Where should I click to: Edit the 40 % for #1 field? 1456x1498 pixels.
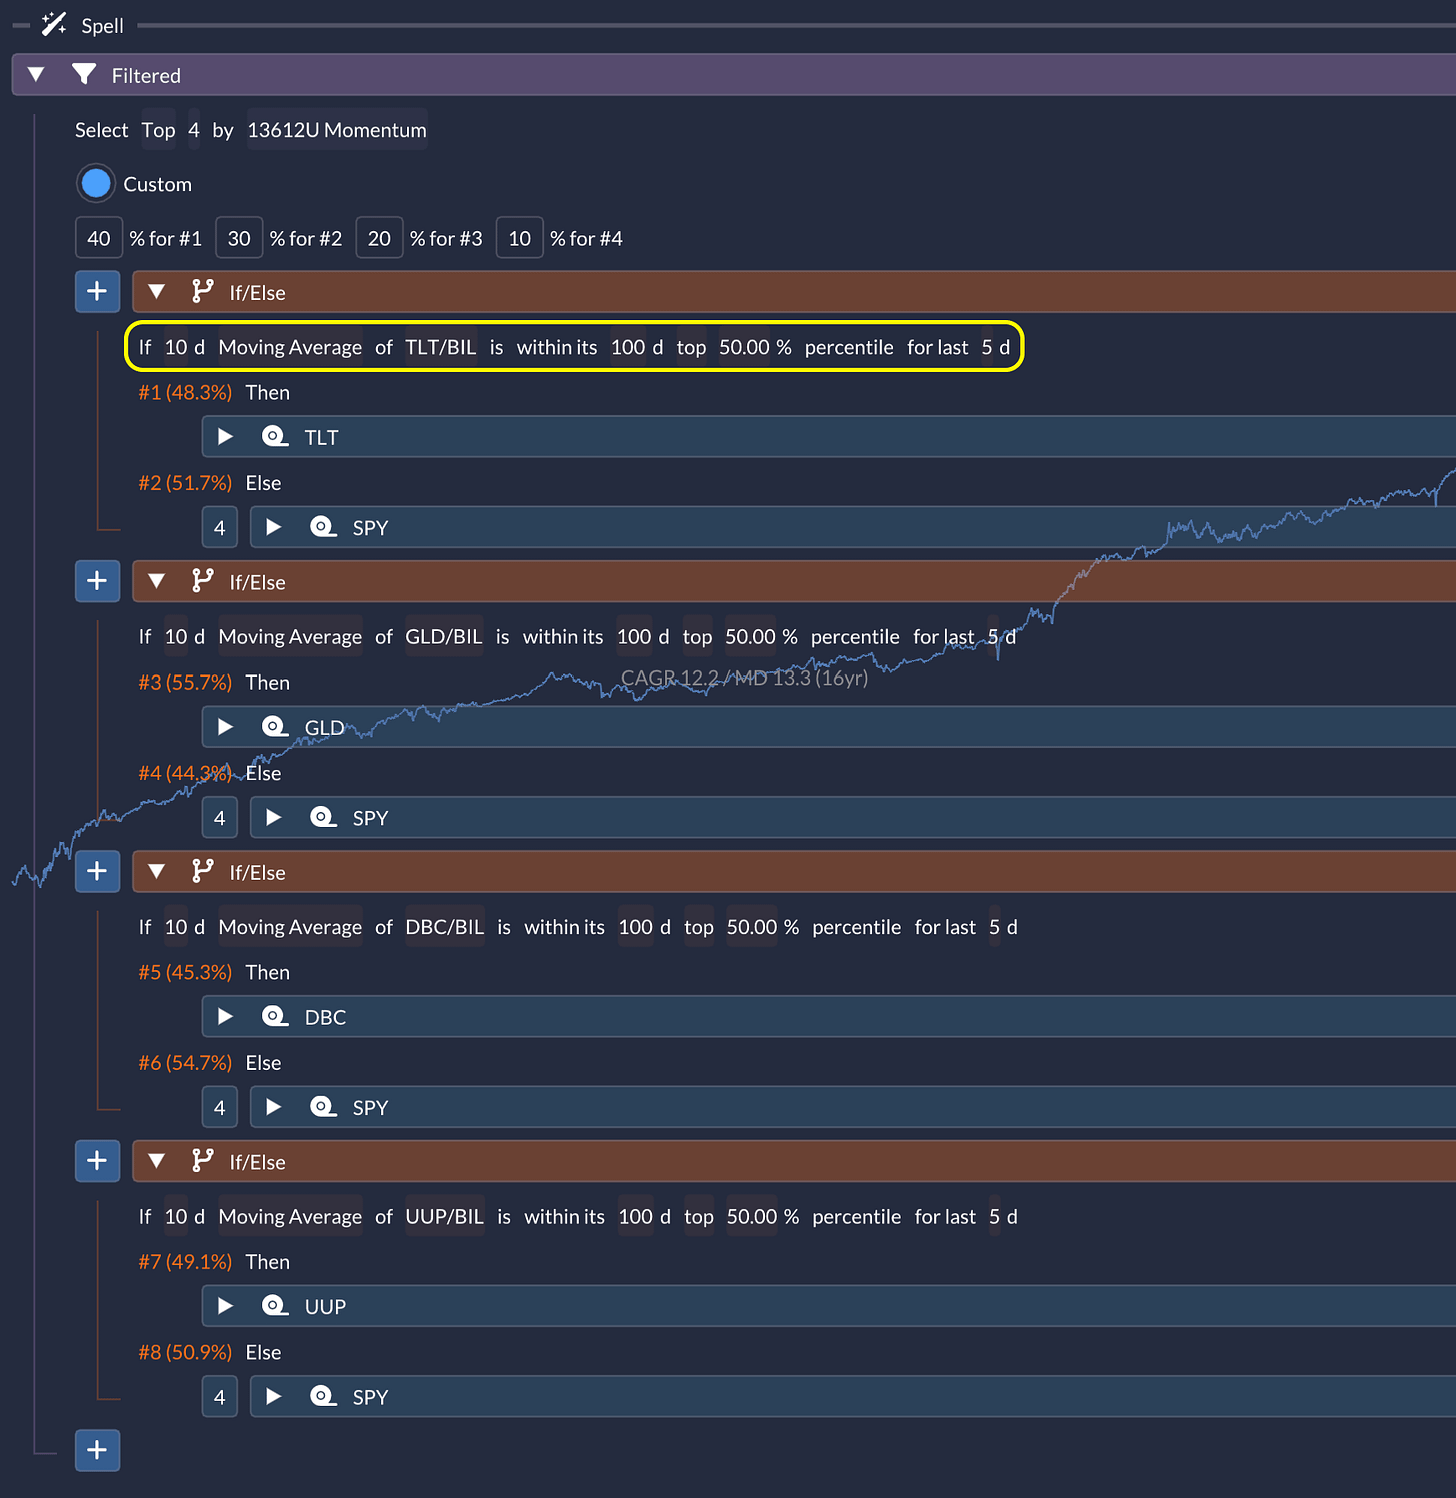[x=99, y=238]
